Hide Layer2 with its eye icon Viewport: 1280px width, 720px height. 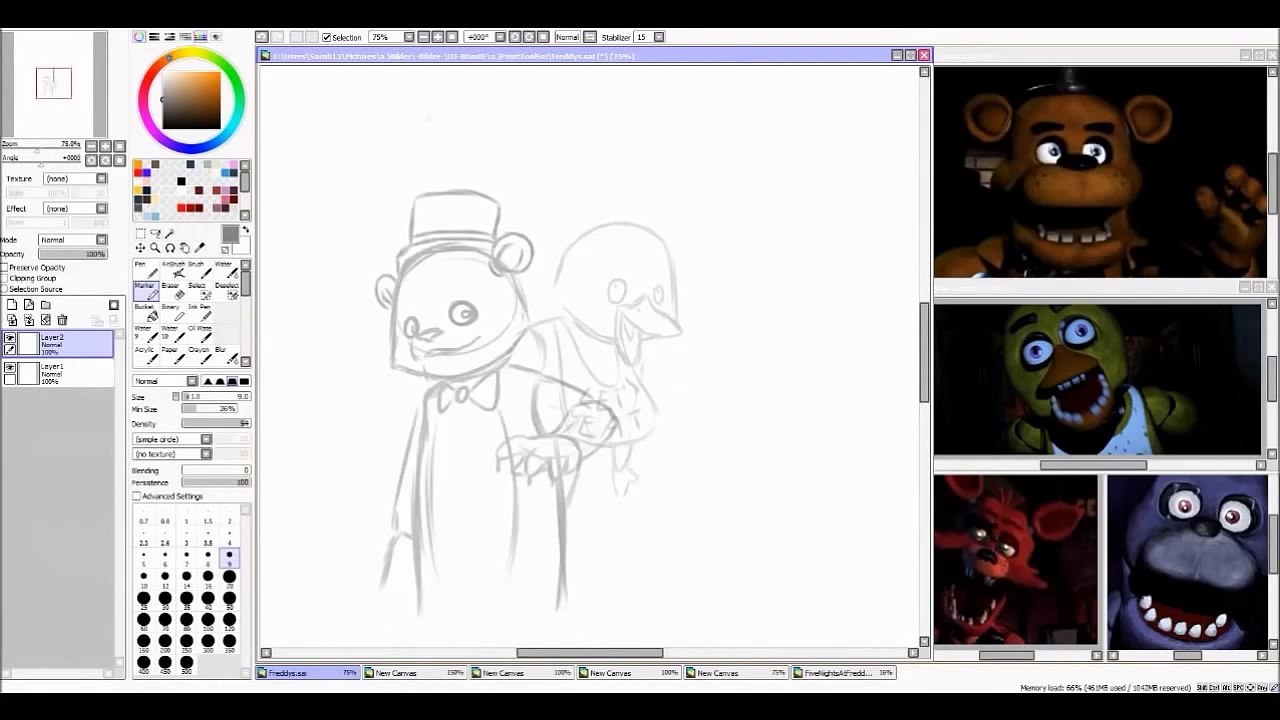pos(10,338)
